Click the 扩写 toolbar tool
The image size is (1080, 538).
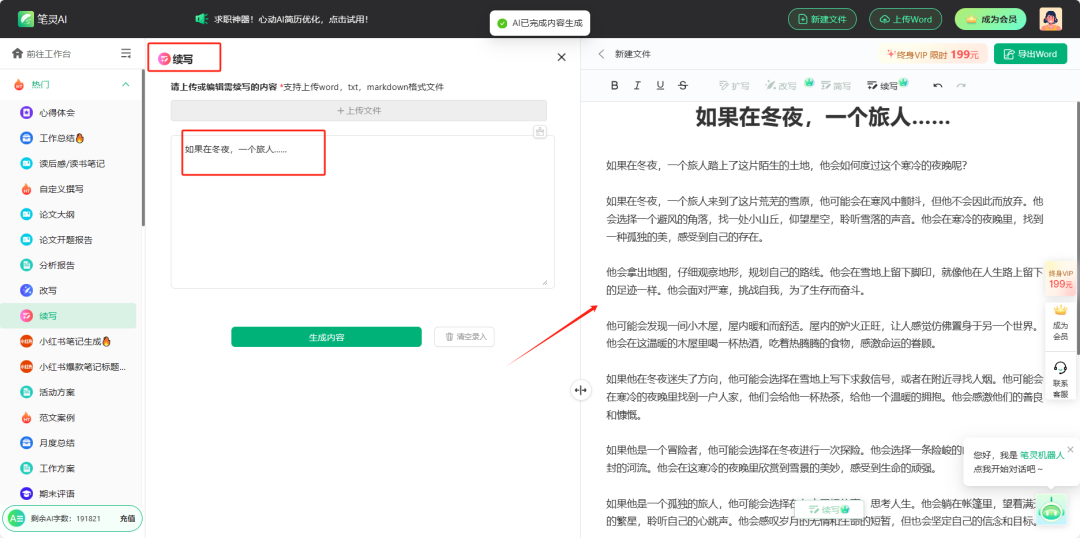click(734, 85)
